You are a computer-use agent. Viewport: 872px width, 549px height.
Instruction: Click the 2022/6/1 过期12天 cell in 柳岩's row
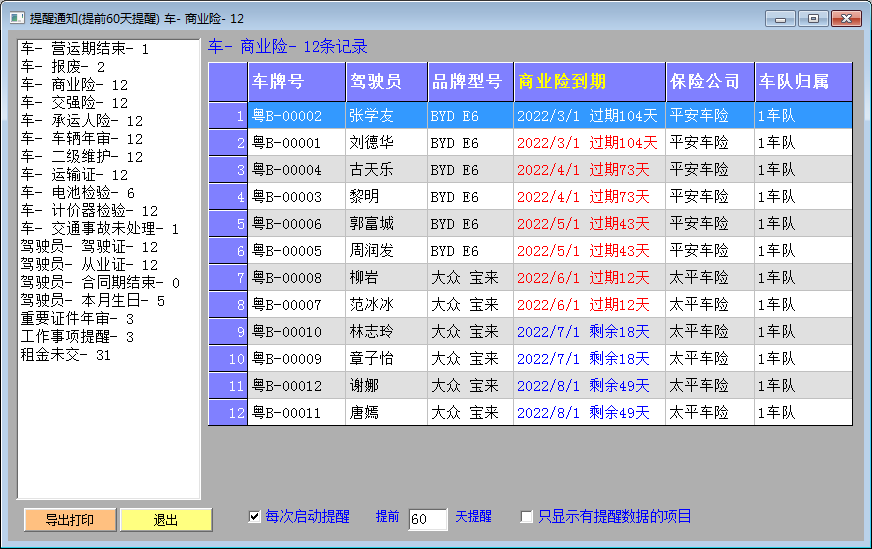pos(589,278)
